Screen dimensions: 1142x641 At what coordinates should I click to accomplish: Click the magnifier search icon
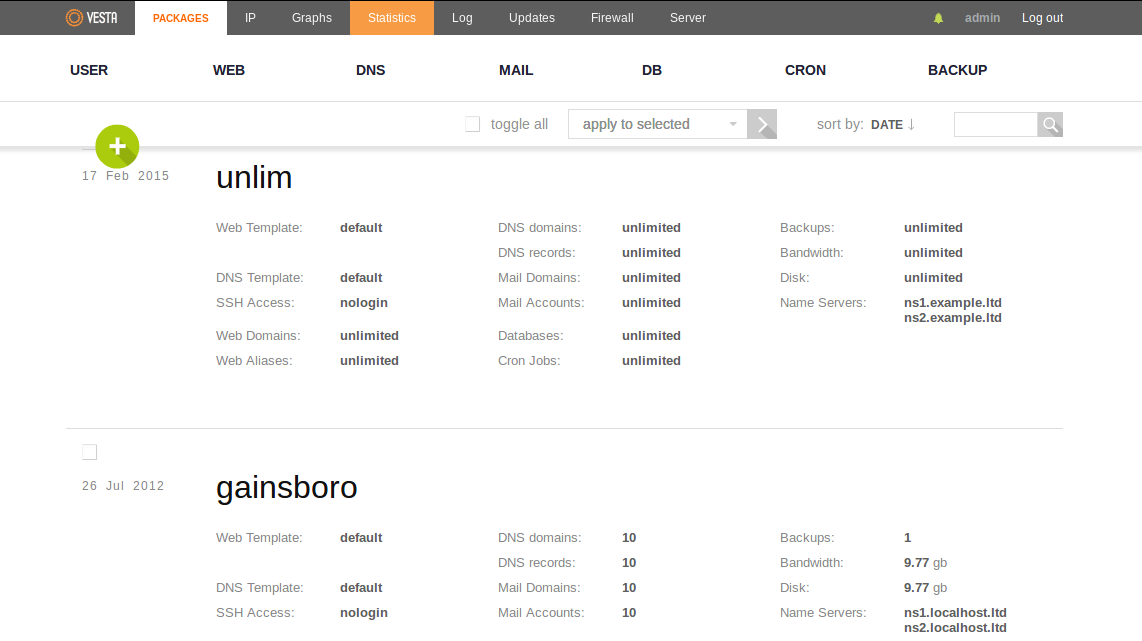1050,125
